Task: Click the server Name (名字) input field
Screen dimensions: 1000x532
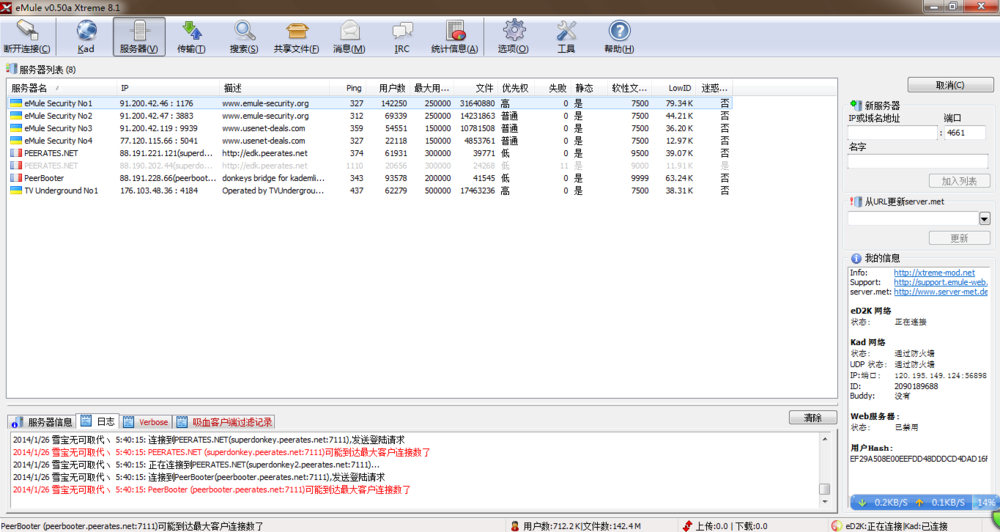Action: click(x=918, y=161)
